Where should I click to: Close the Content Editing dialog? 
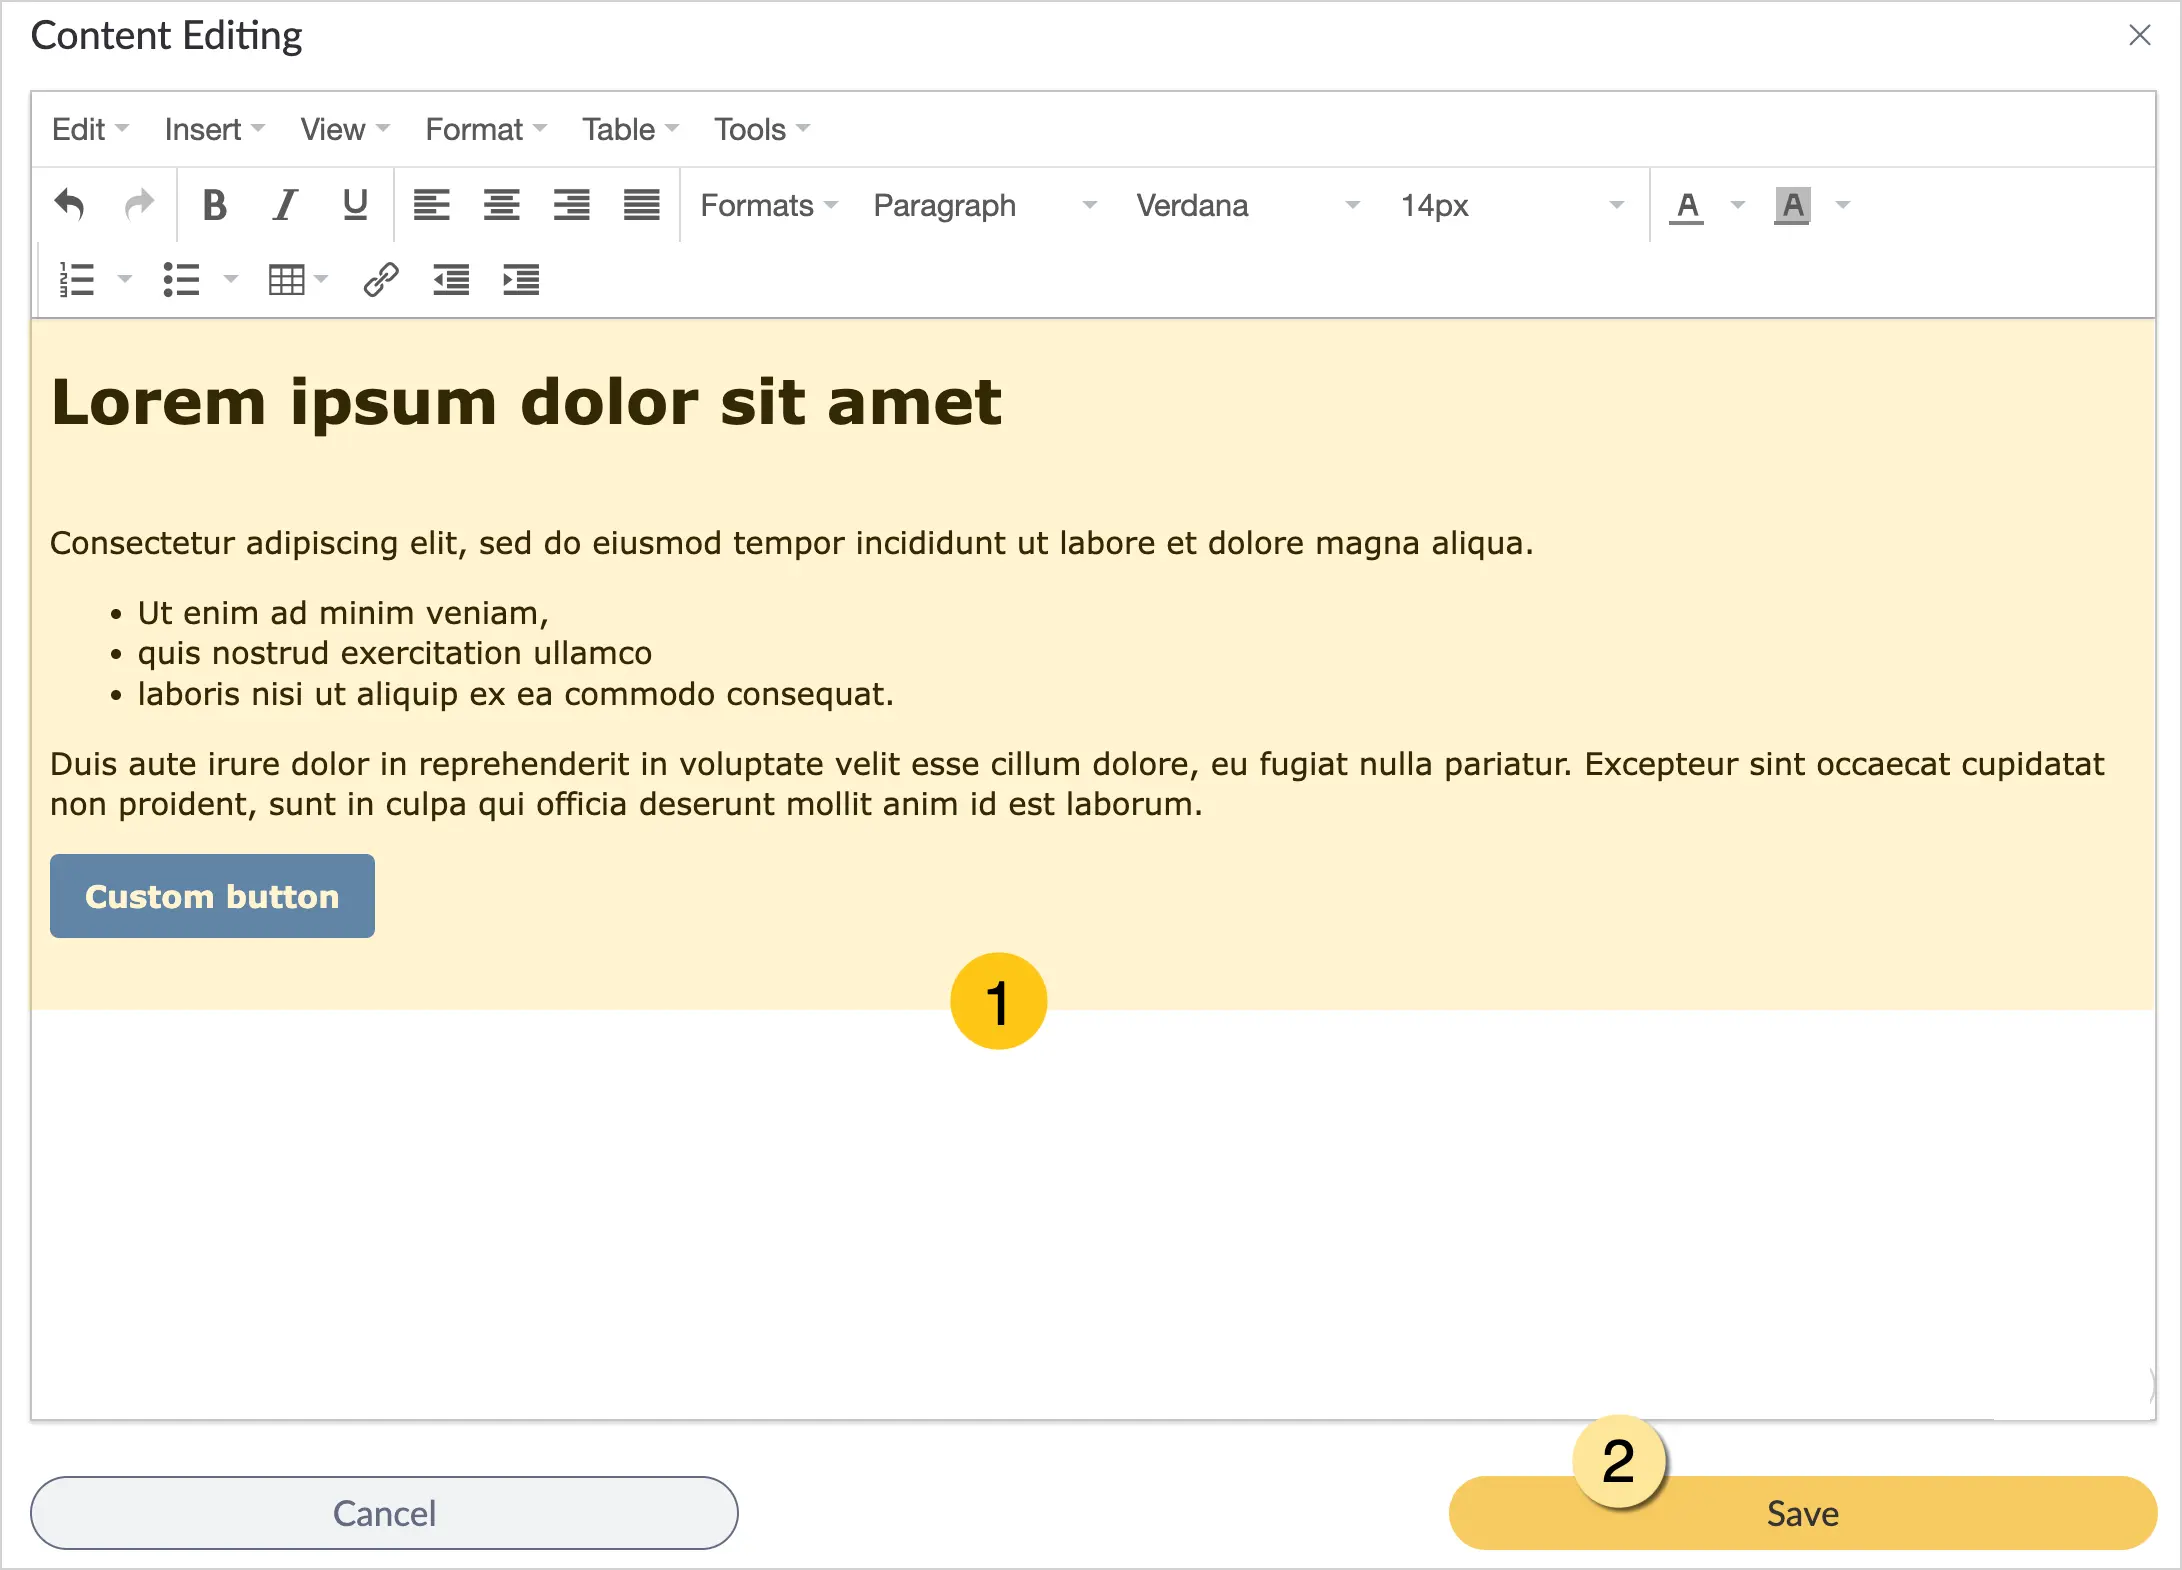pos(2139,35)
